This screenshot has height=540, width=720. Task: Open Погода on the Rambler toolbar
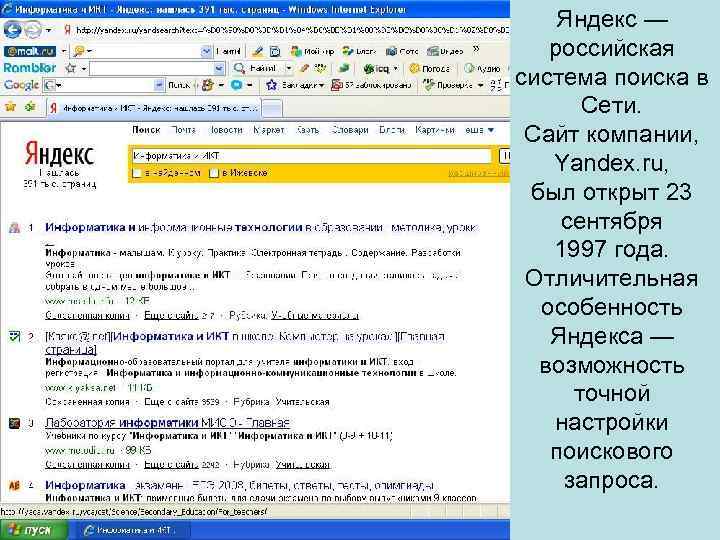[x=430, y=69]
